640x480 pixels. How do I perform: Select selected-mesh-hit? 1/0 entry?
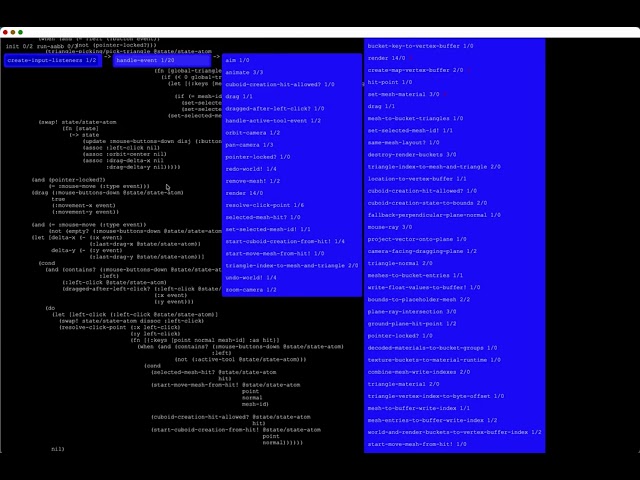pos(263,218)
